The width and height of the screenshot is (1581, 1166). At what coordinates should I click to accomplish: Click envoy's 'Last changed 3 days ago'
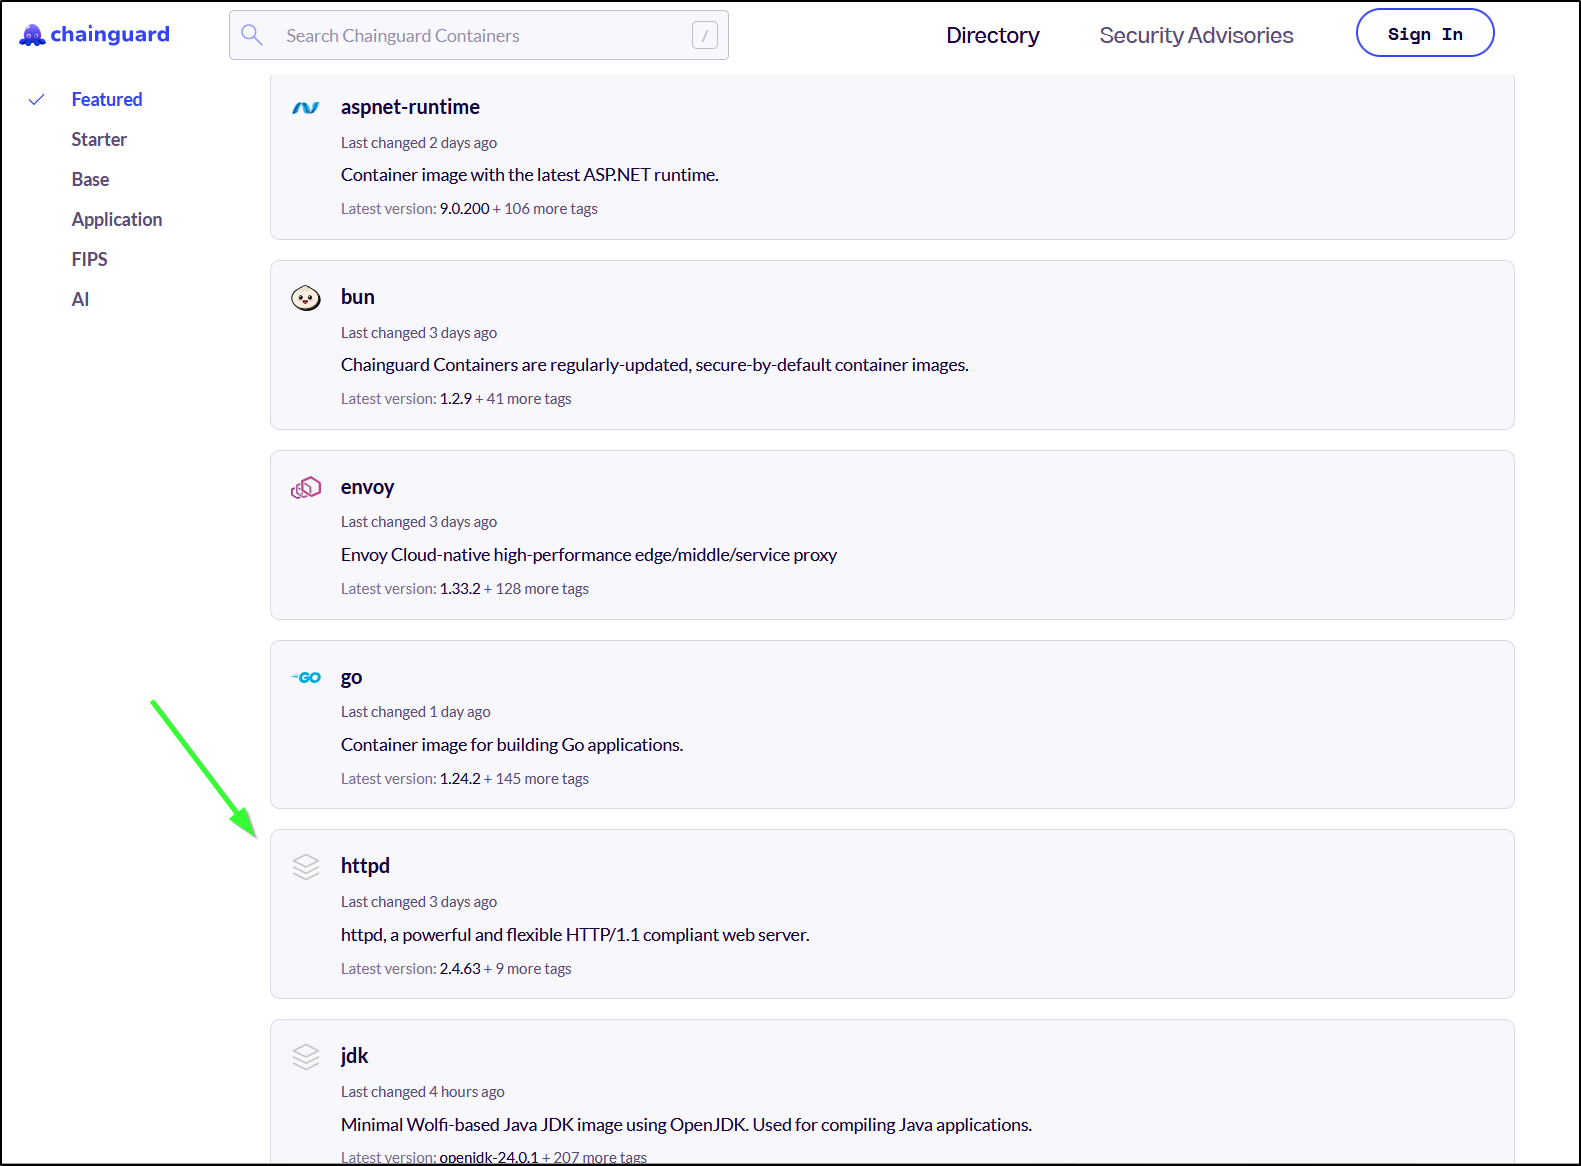(x=419, y=522)
